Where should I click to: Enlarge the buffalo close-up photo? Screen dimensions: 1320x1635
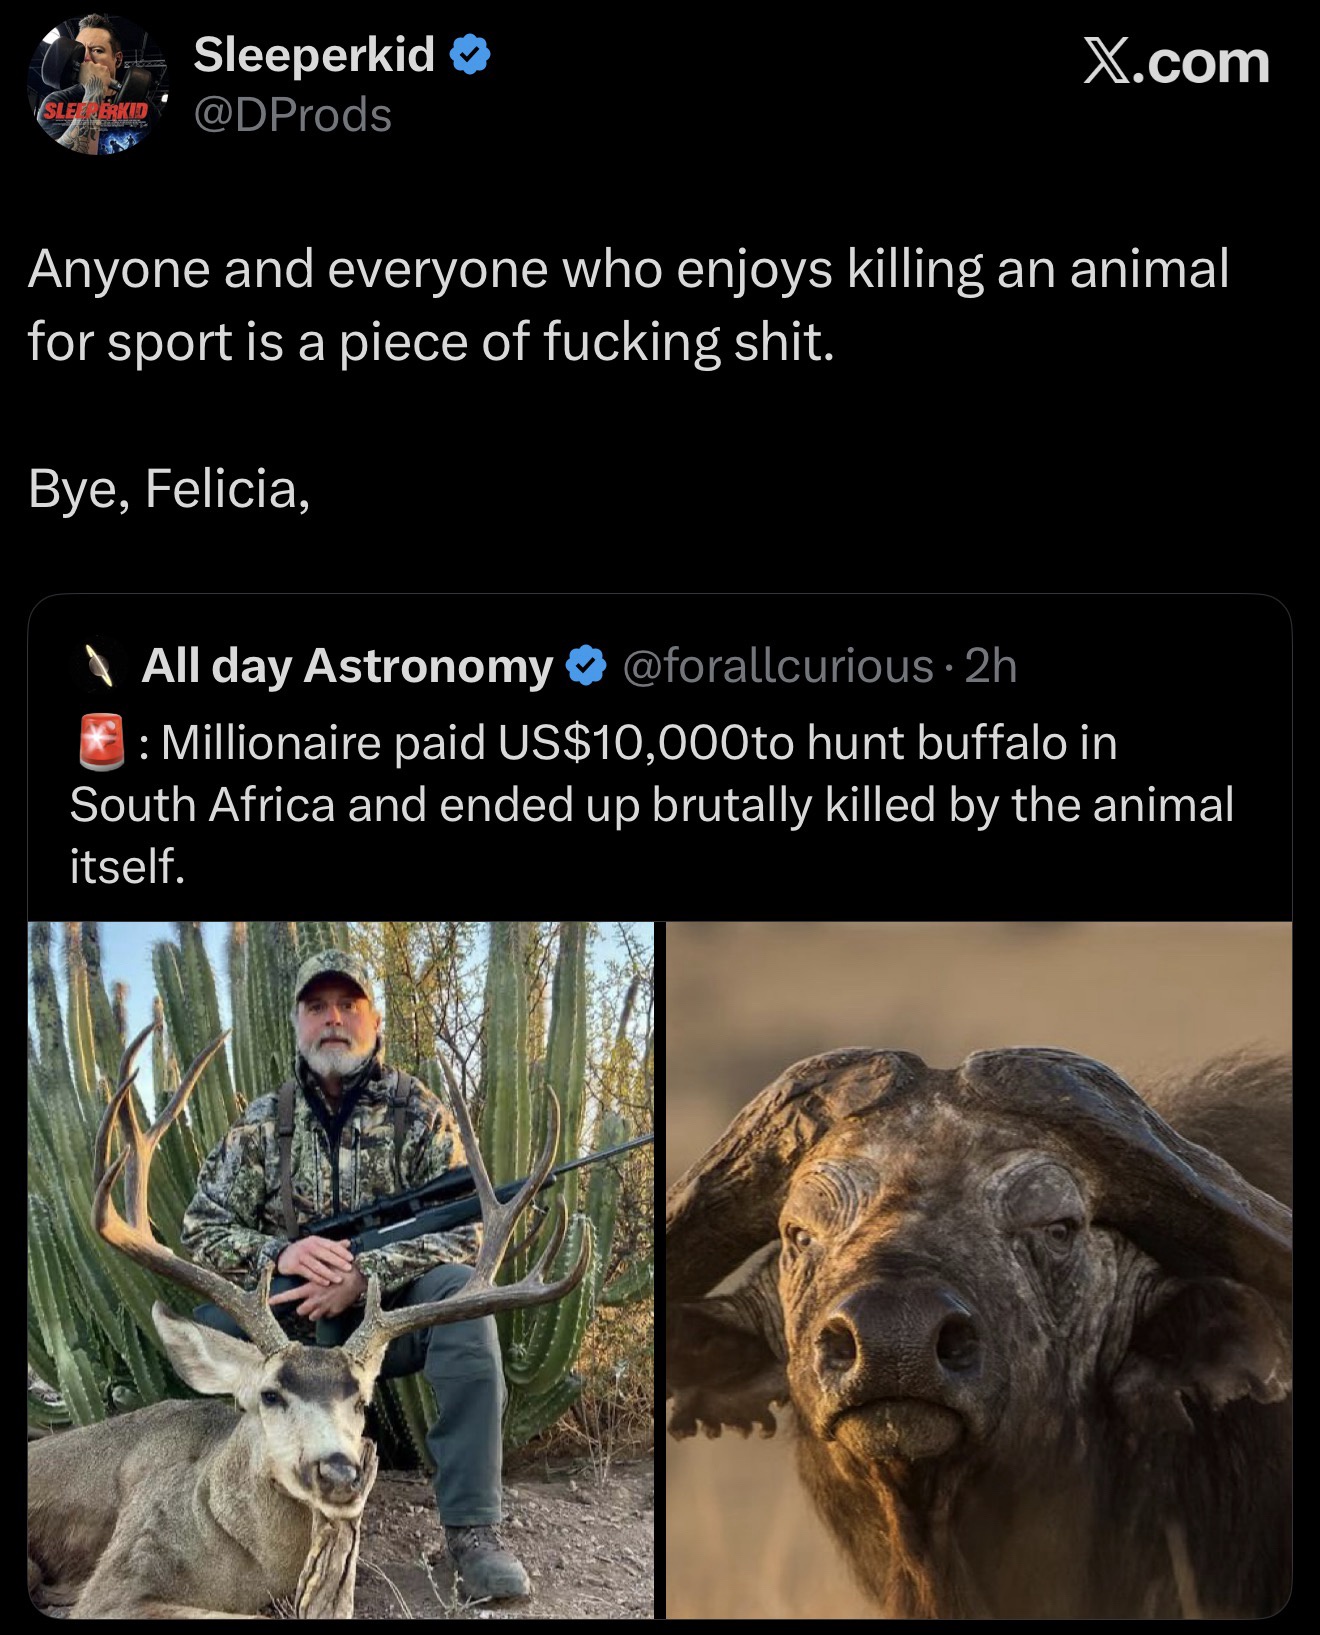[979, 1269]
